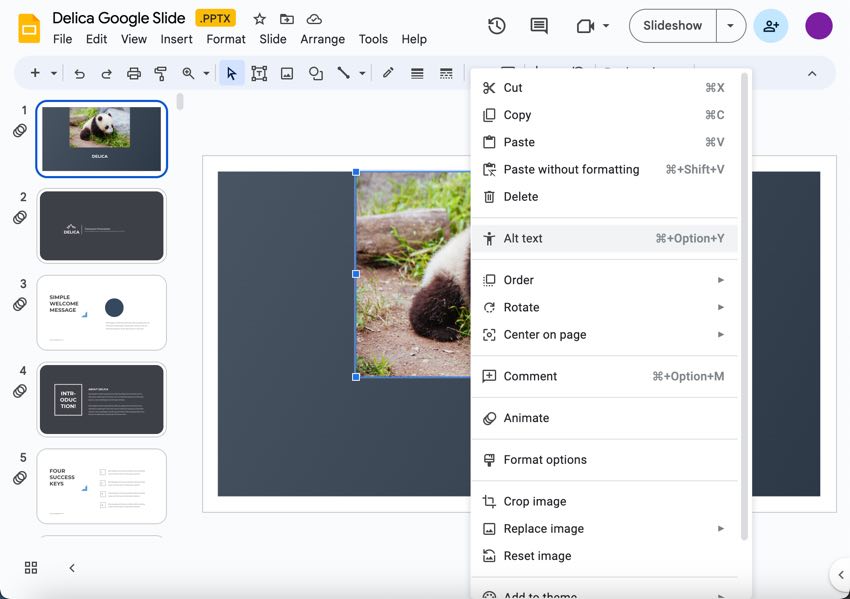The image size is (850, 599).
Task: Click the print icon
Action: [131, 72]
